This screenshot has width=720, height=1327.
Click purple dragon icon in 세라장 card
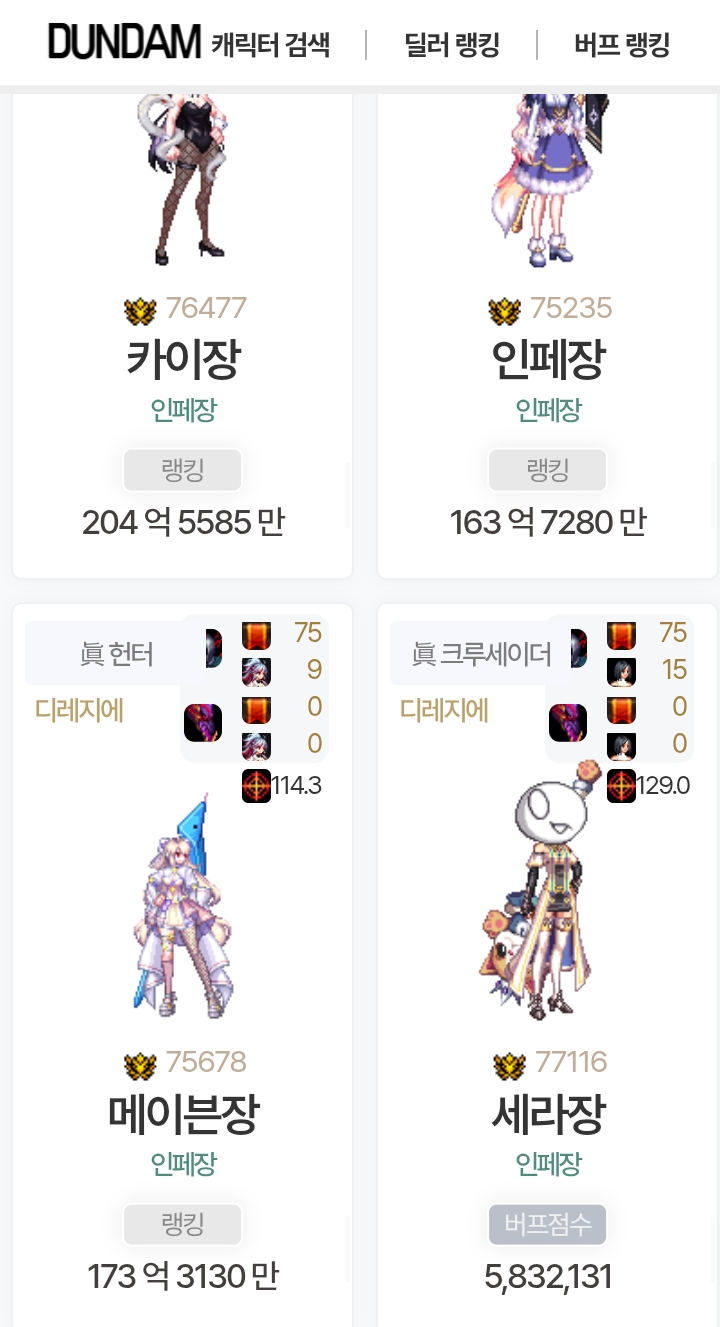[x=568, y=723]
